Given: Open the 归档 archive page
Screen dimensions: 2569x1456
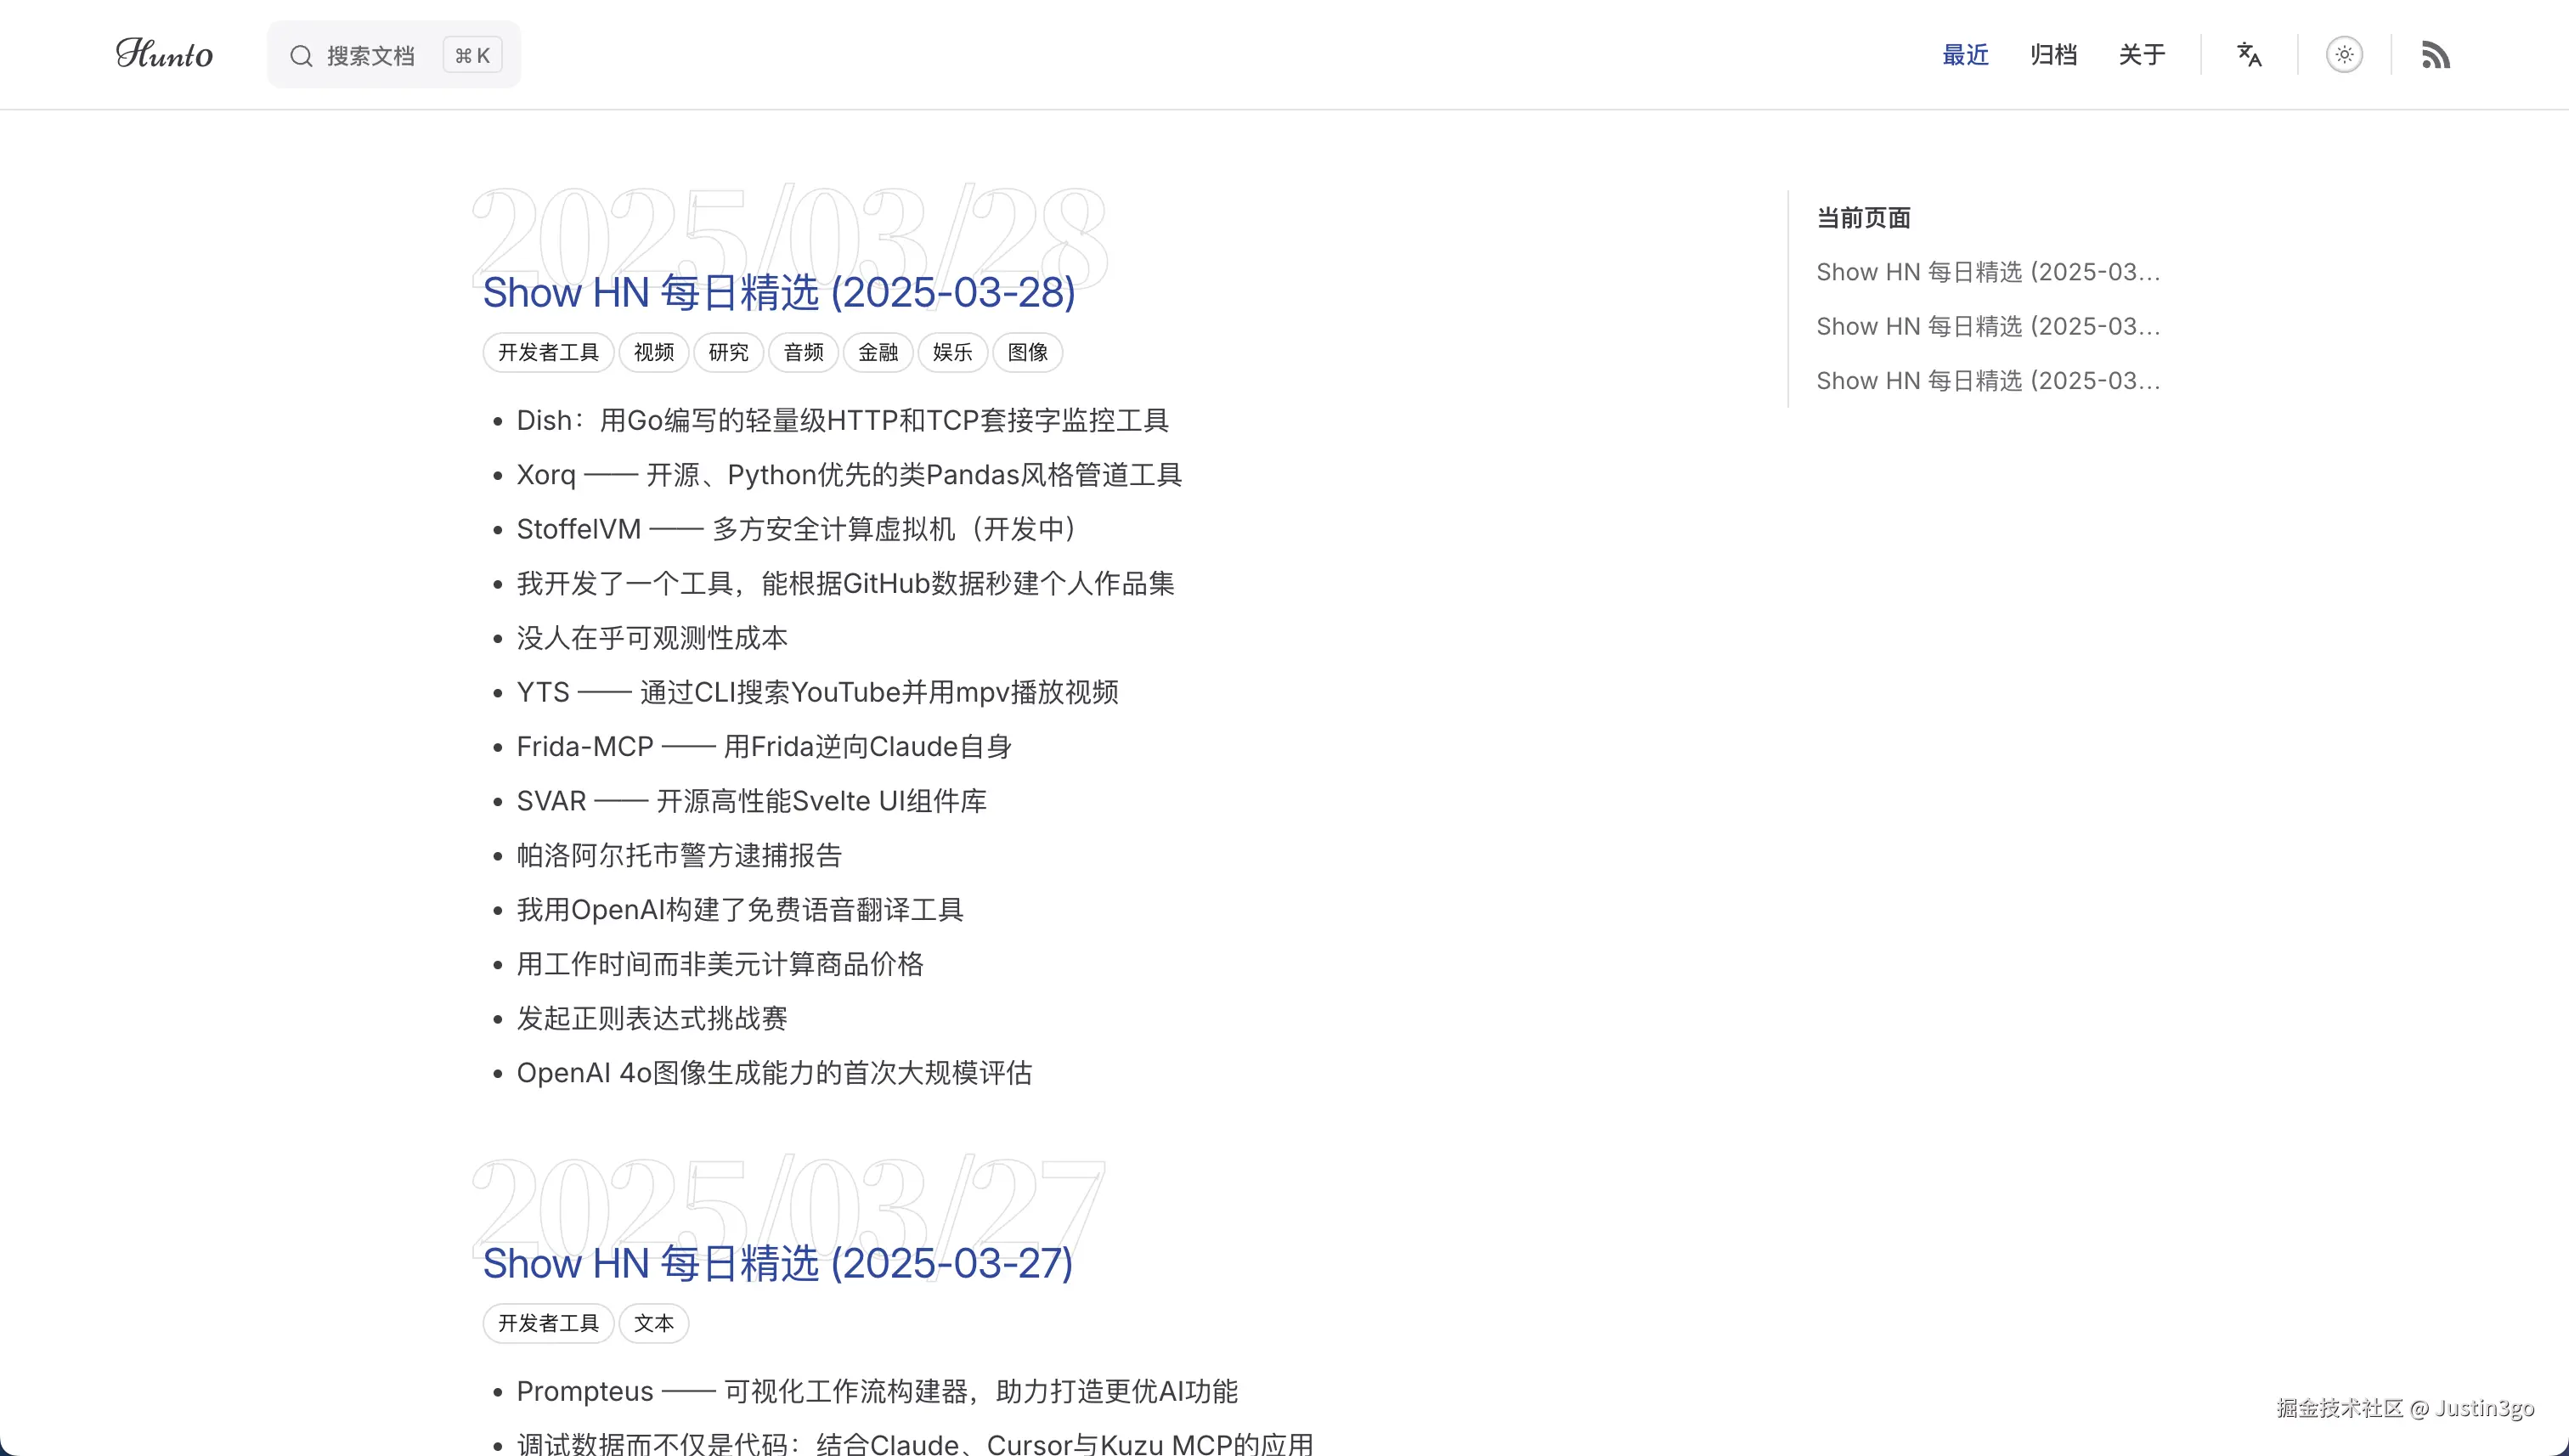Looking at the screenshot, I should [x=2053, y=54].
